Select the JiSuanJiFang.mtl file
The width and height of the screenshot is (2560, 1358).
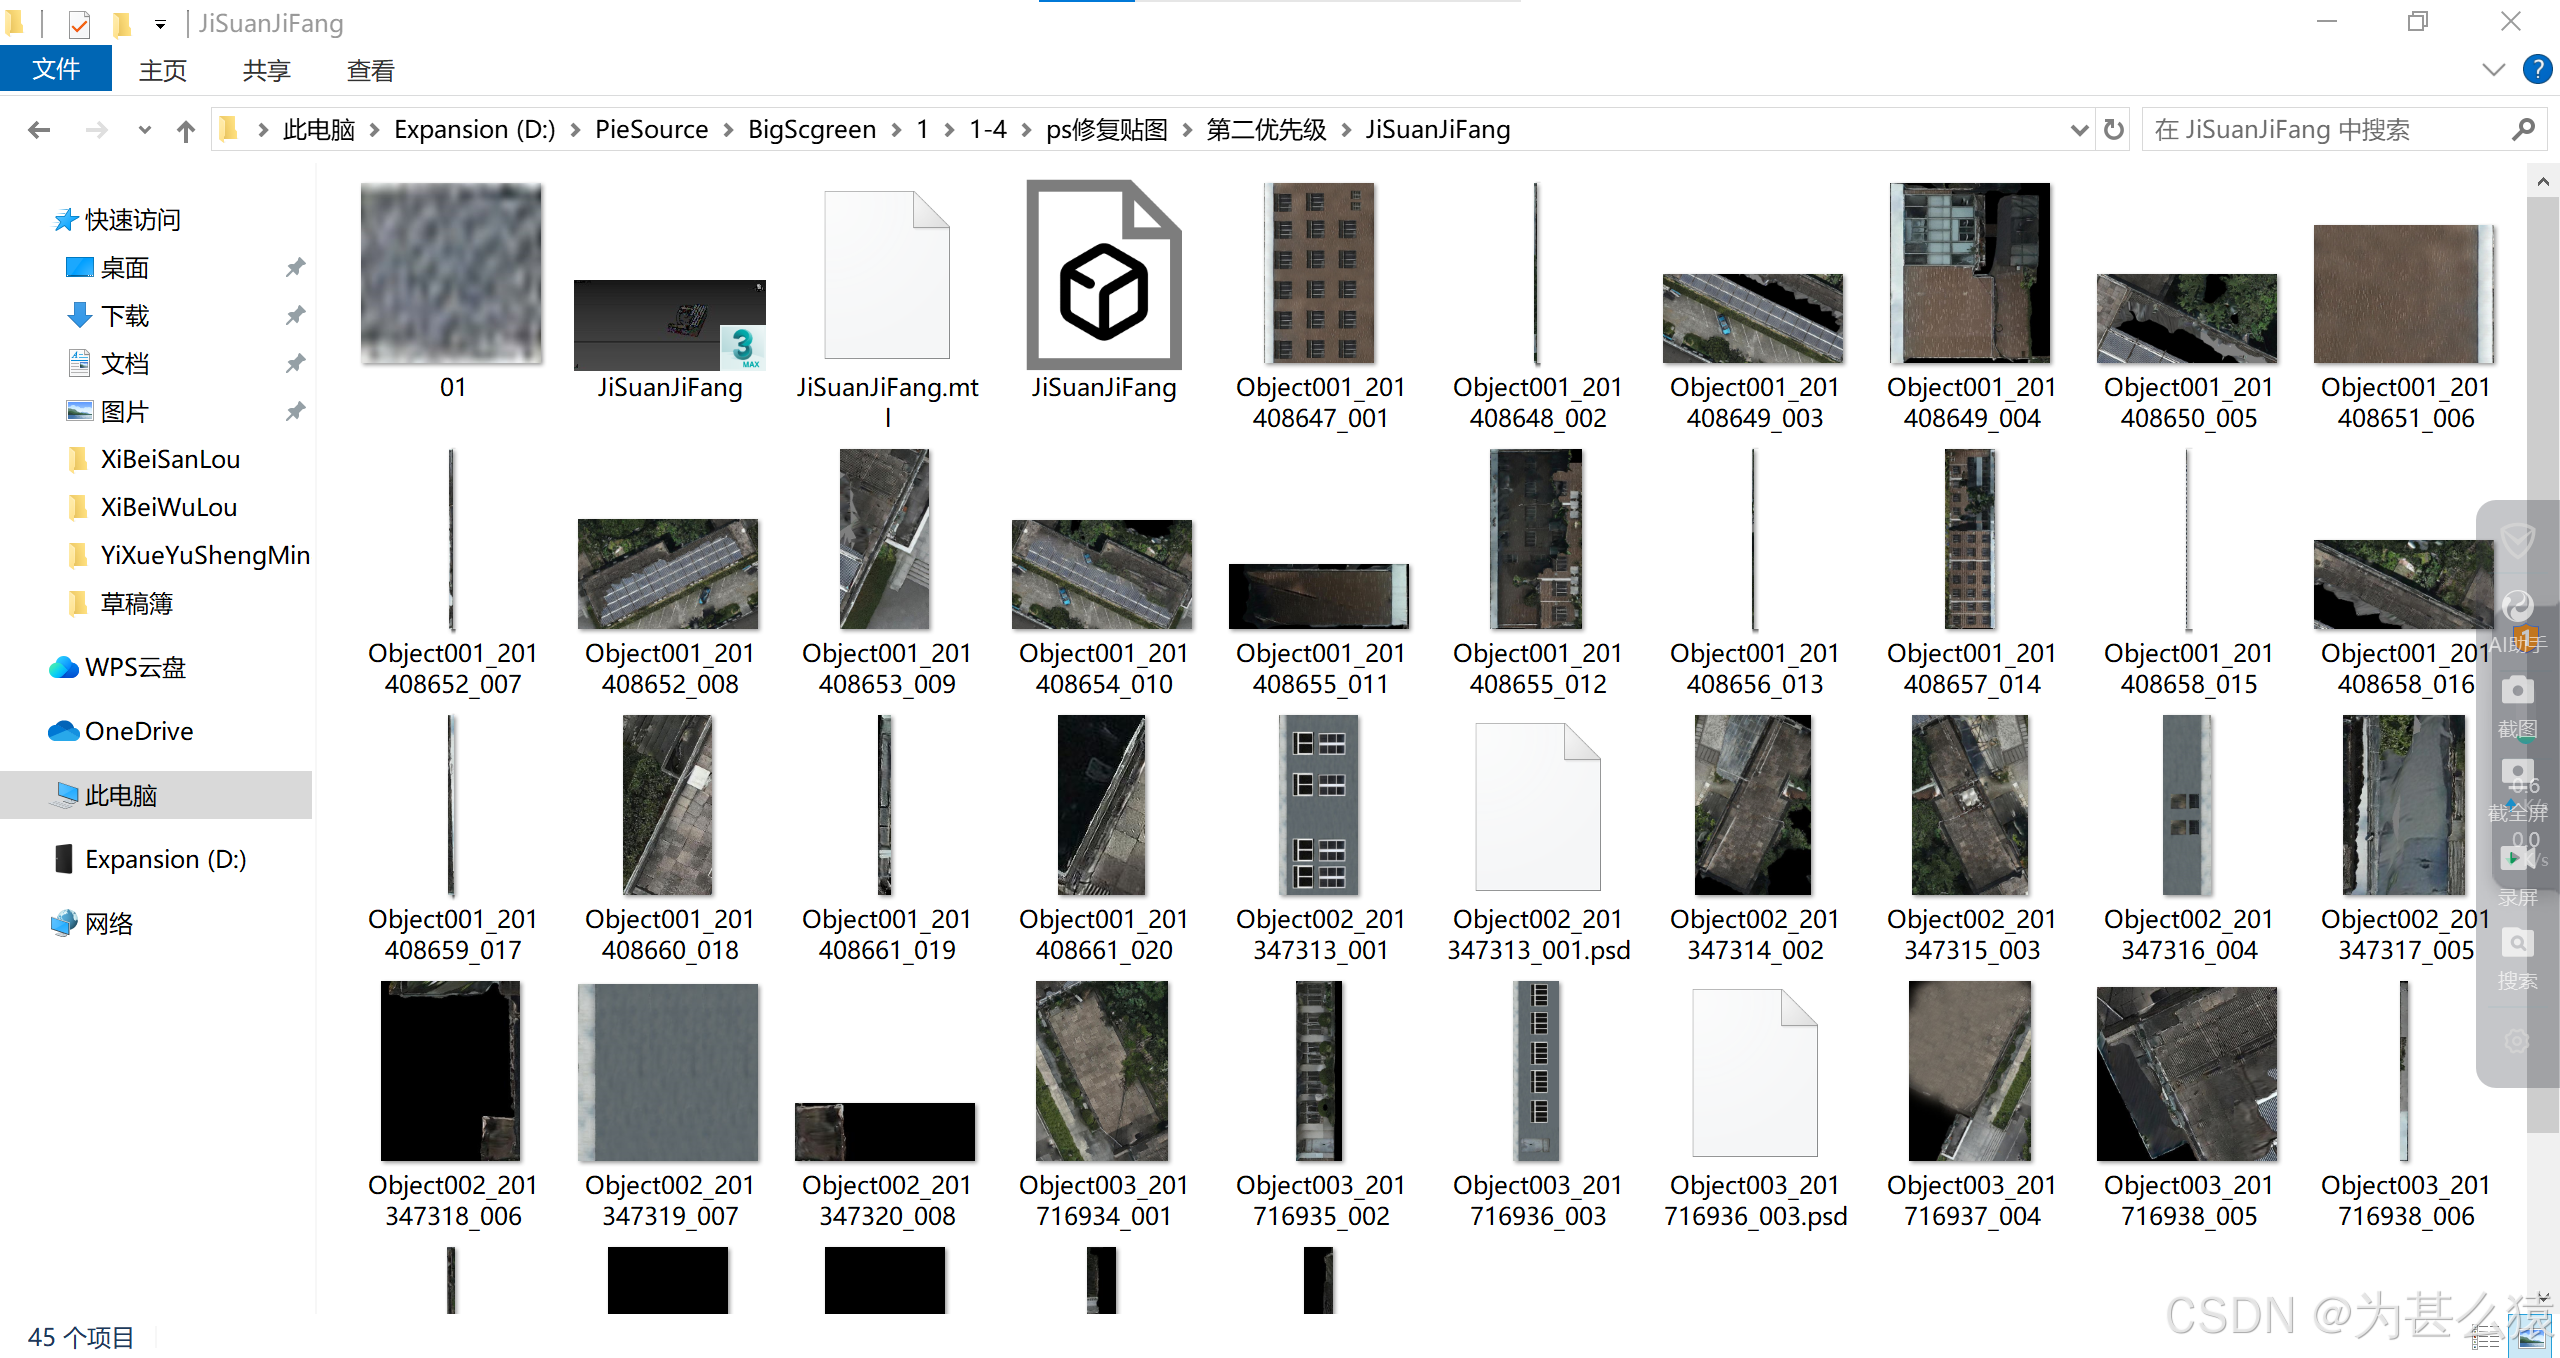pyautogui.click(x=887, y=310)
